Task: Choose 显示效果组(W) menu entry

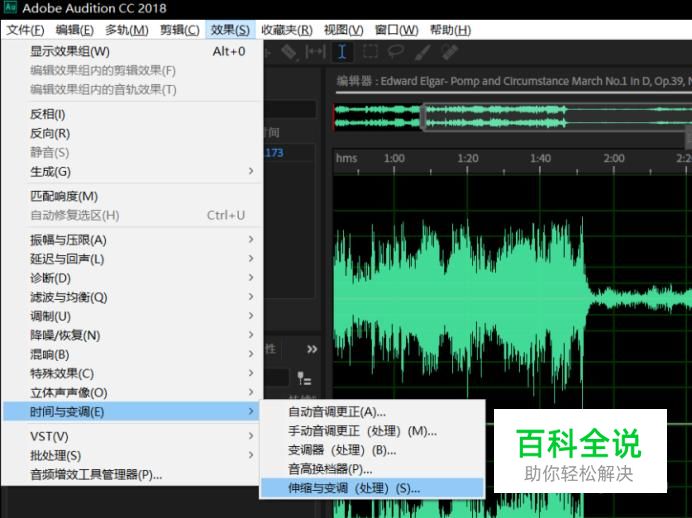Action: (x=132, y=52)
